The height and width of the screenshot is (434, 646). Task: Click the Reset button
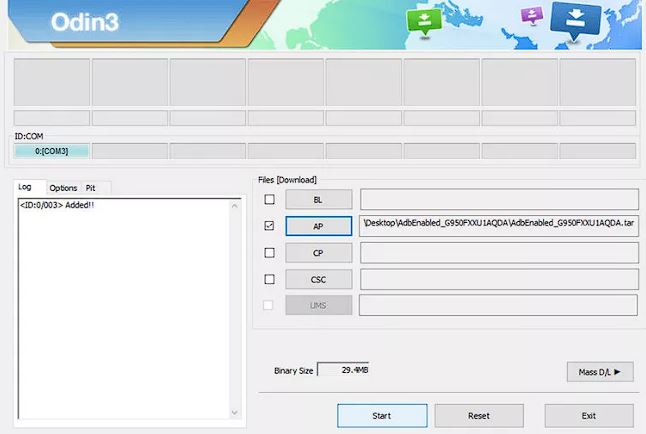pyautogui.click(x=479, y=415)
